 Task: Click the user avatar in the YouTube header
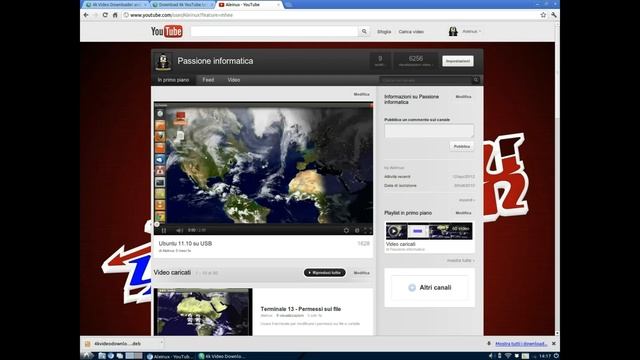(x=453, y=31)
